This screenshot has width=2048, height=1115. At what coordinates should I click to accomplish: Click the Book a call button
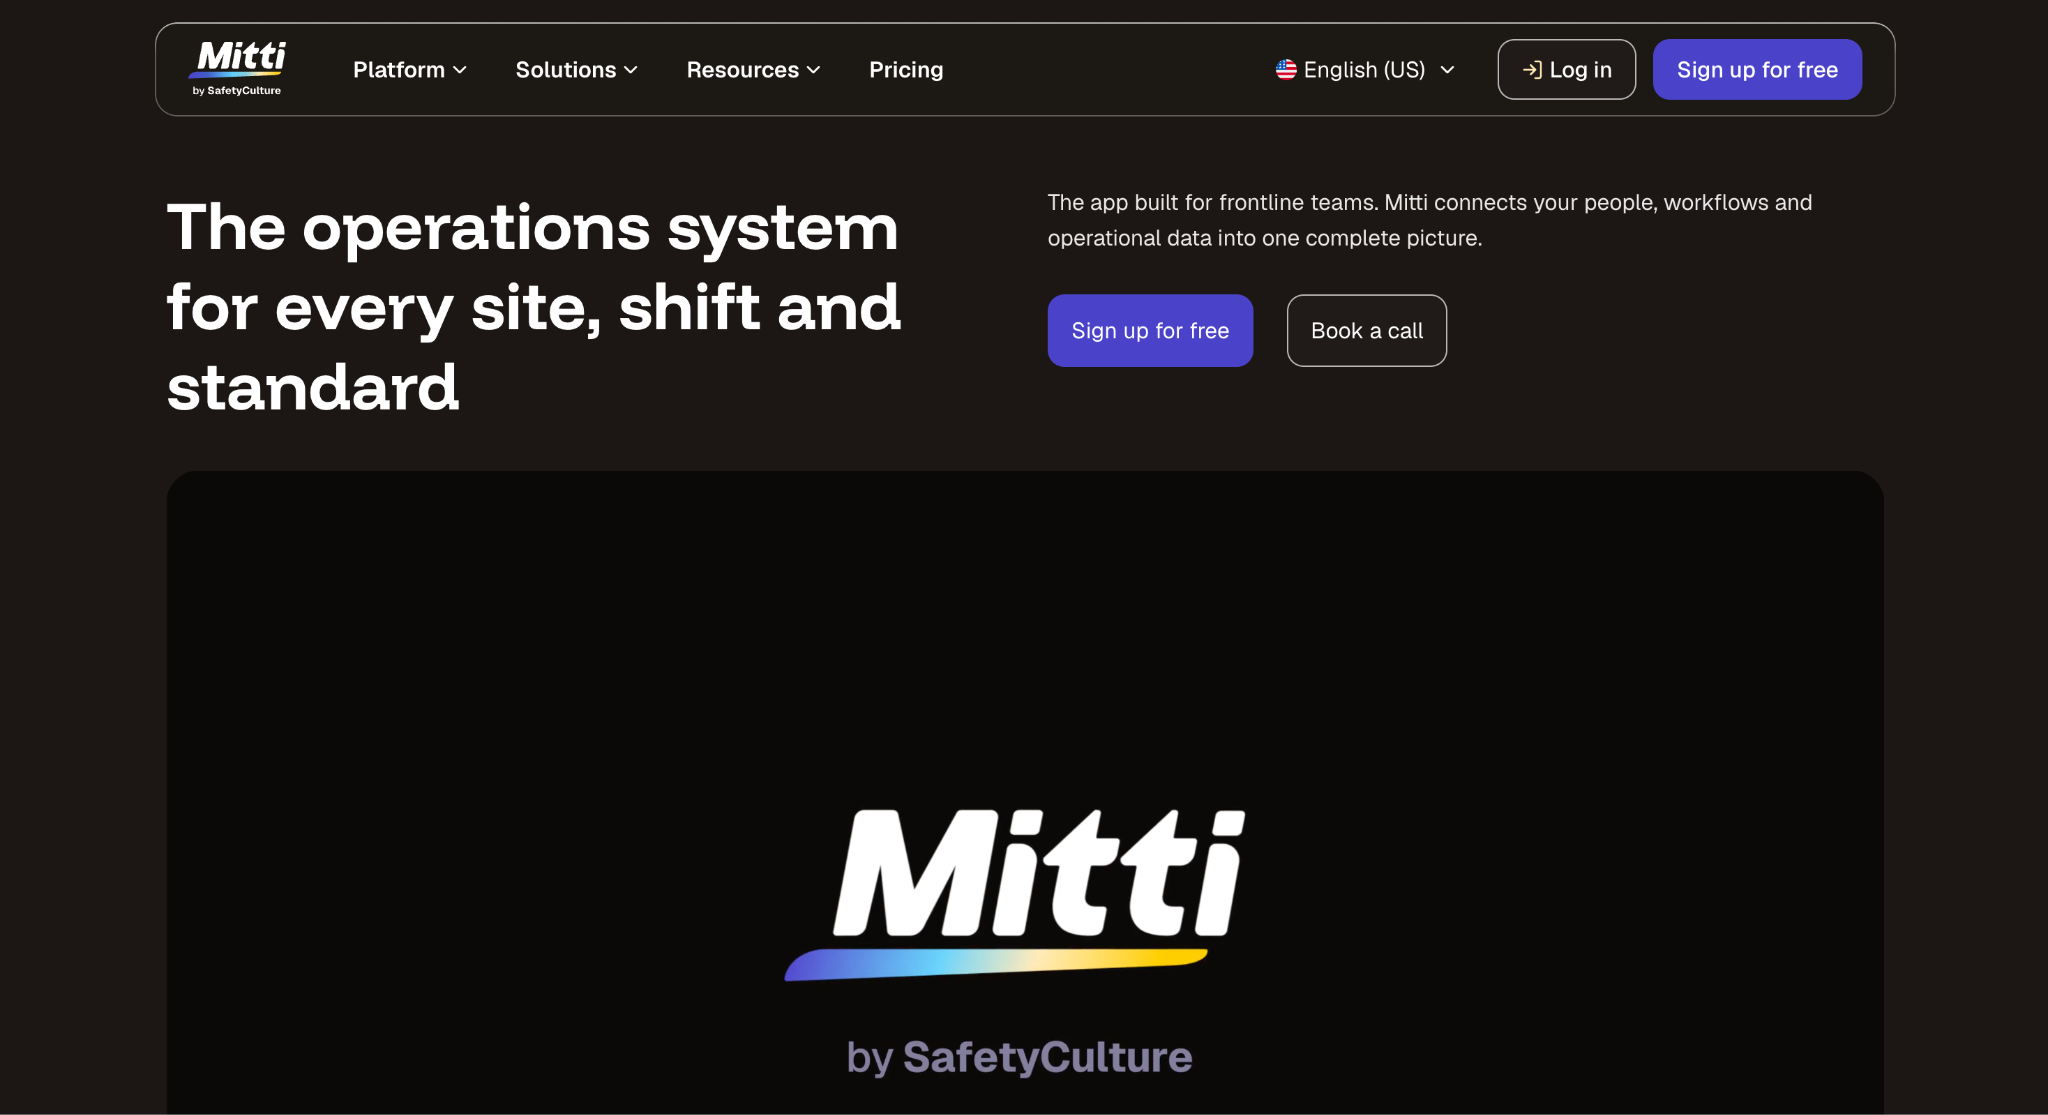point(1366,330)
